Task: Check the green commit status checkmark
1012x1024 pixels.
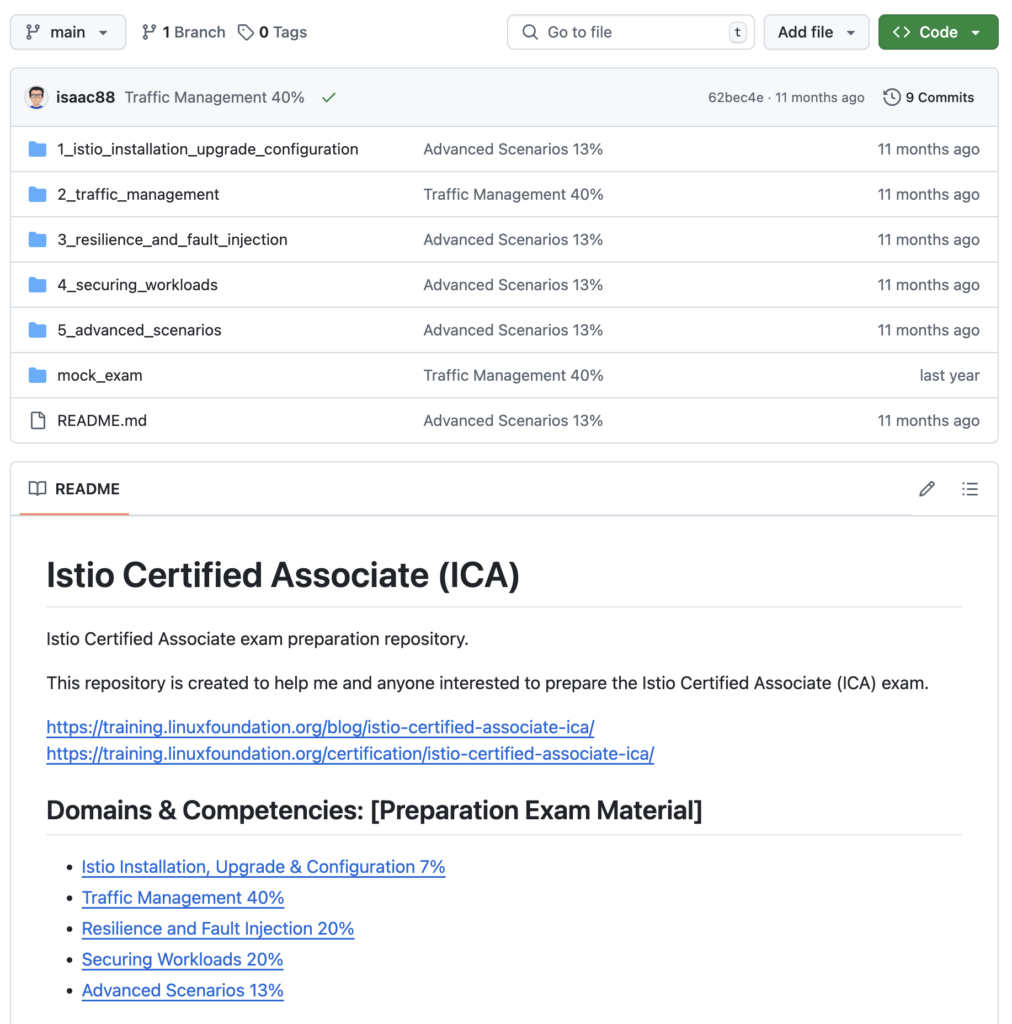Action: point(328,97)
